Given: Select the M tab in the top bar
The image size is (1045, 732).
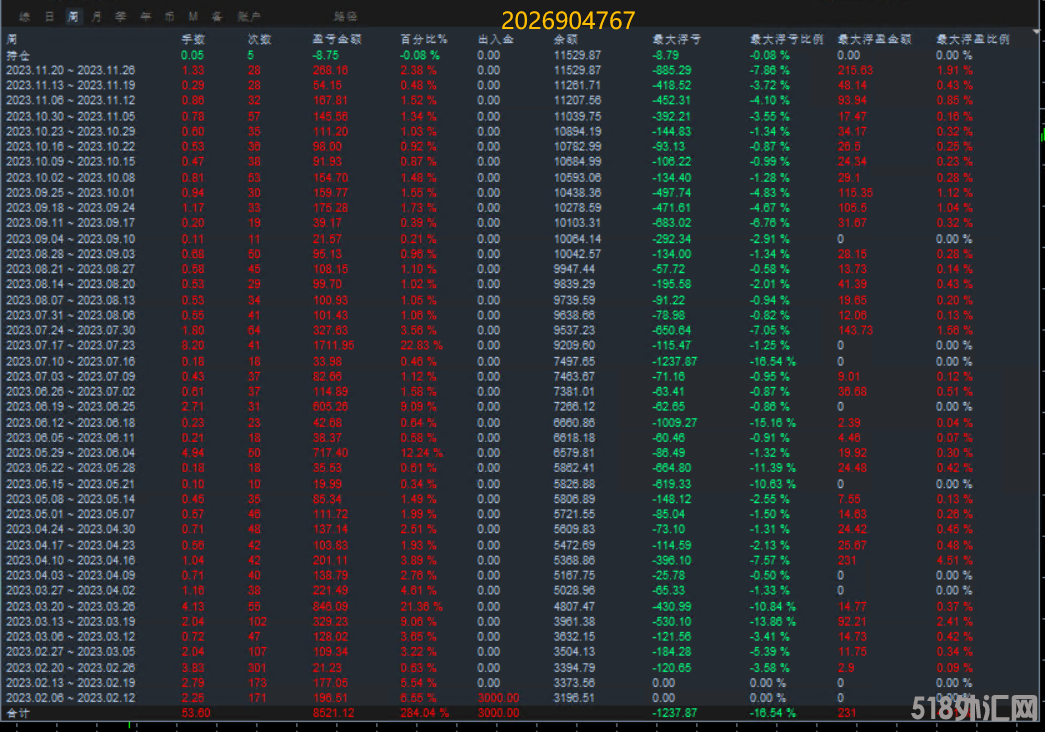Looking at the screenshot, I should [193, 17].
